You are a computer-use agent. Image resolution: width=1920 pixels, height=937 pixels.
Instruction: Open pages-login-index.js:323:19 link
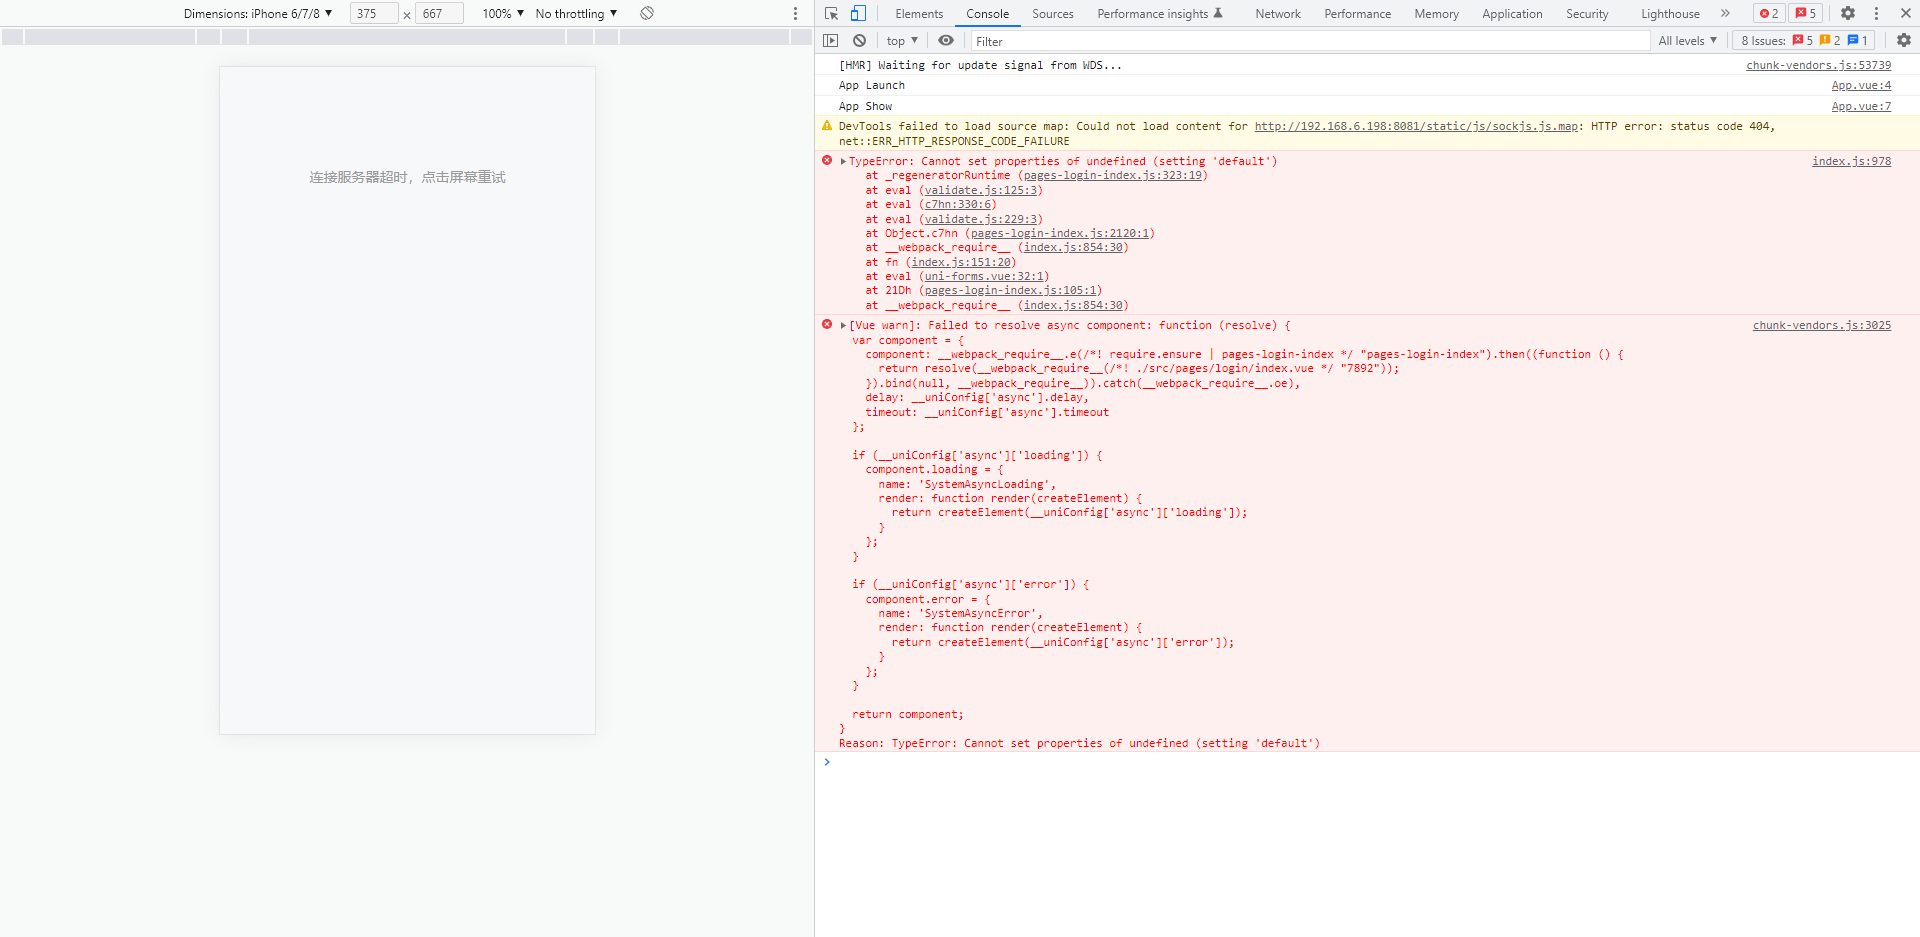(x=1112, y=175)
